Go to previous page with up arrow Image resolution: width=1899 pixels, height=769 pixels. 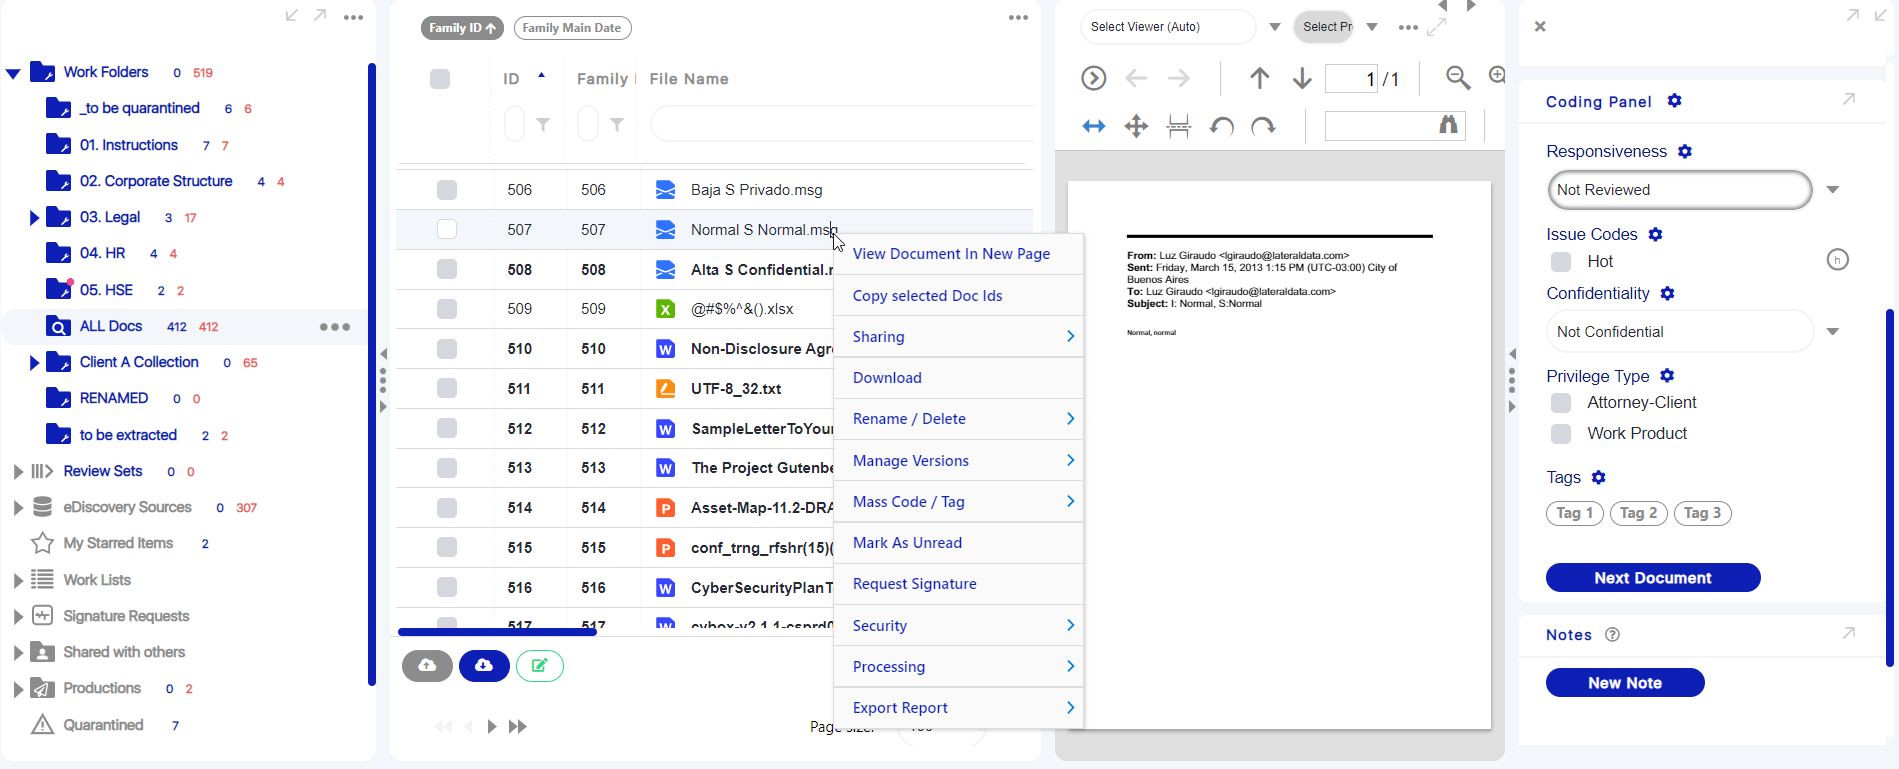pos(1259,78)
